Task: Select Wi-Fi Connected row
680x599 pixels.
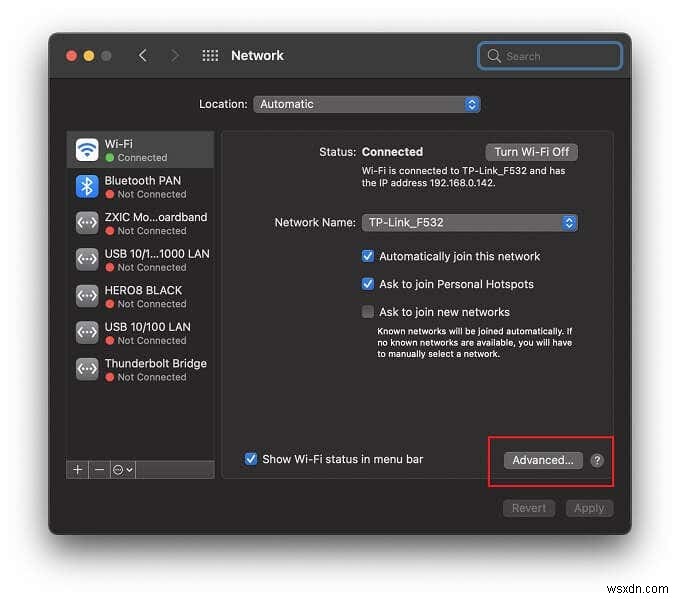Action: pyautogui.click(x=140, y=150)
